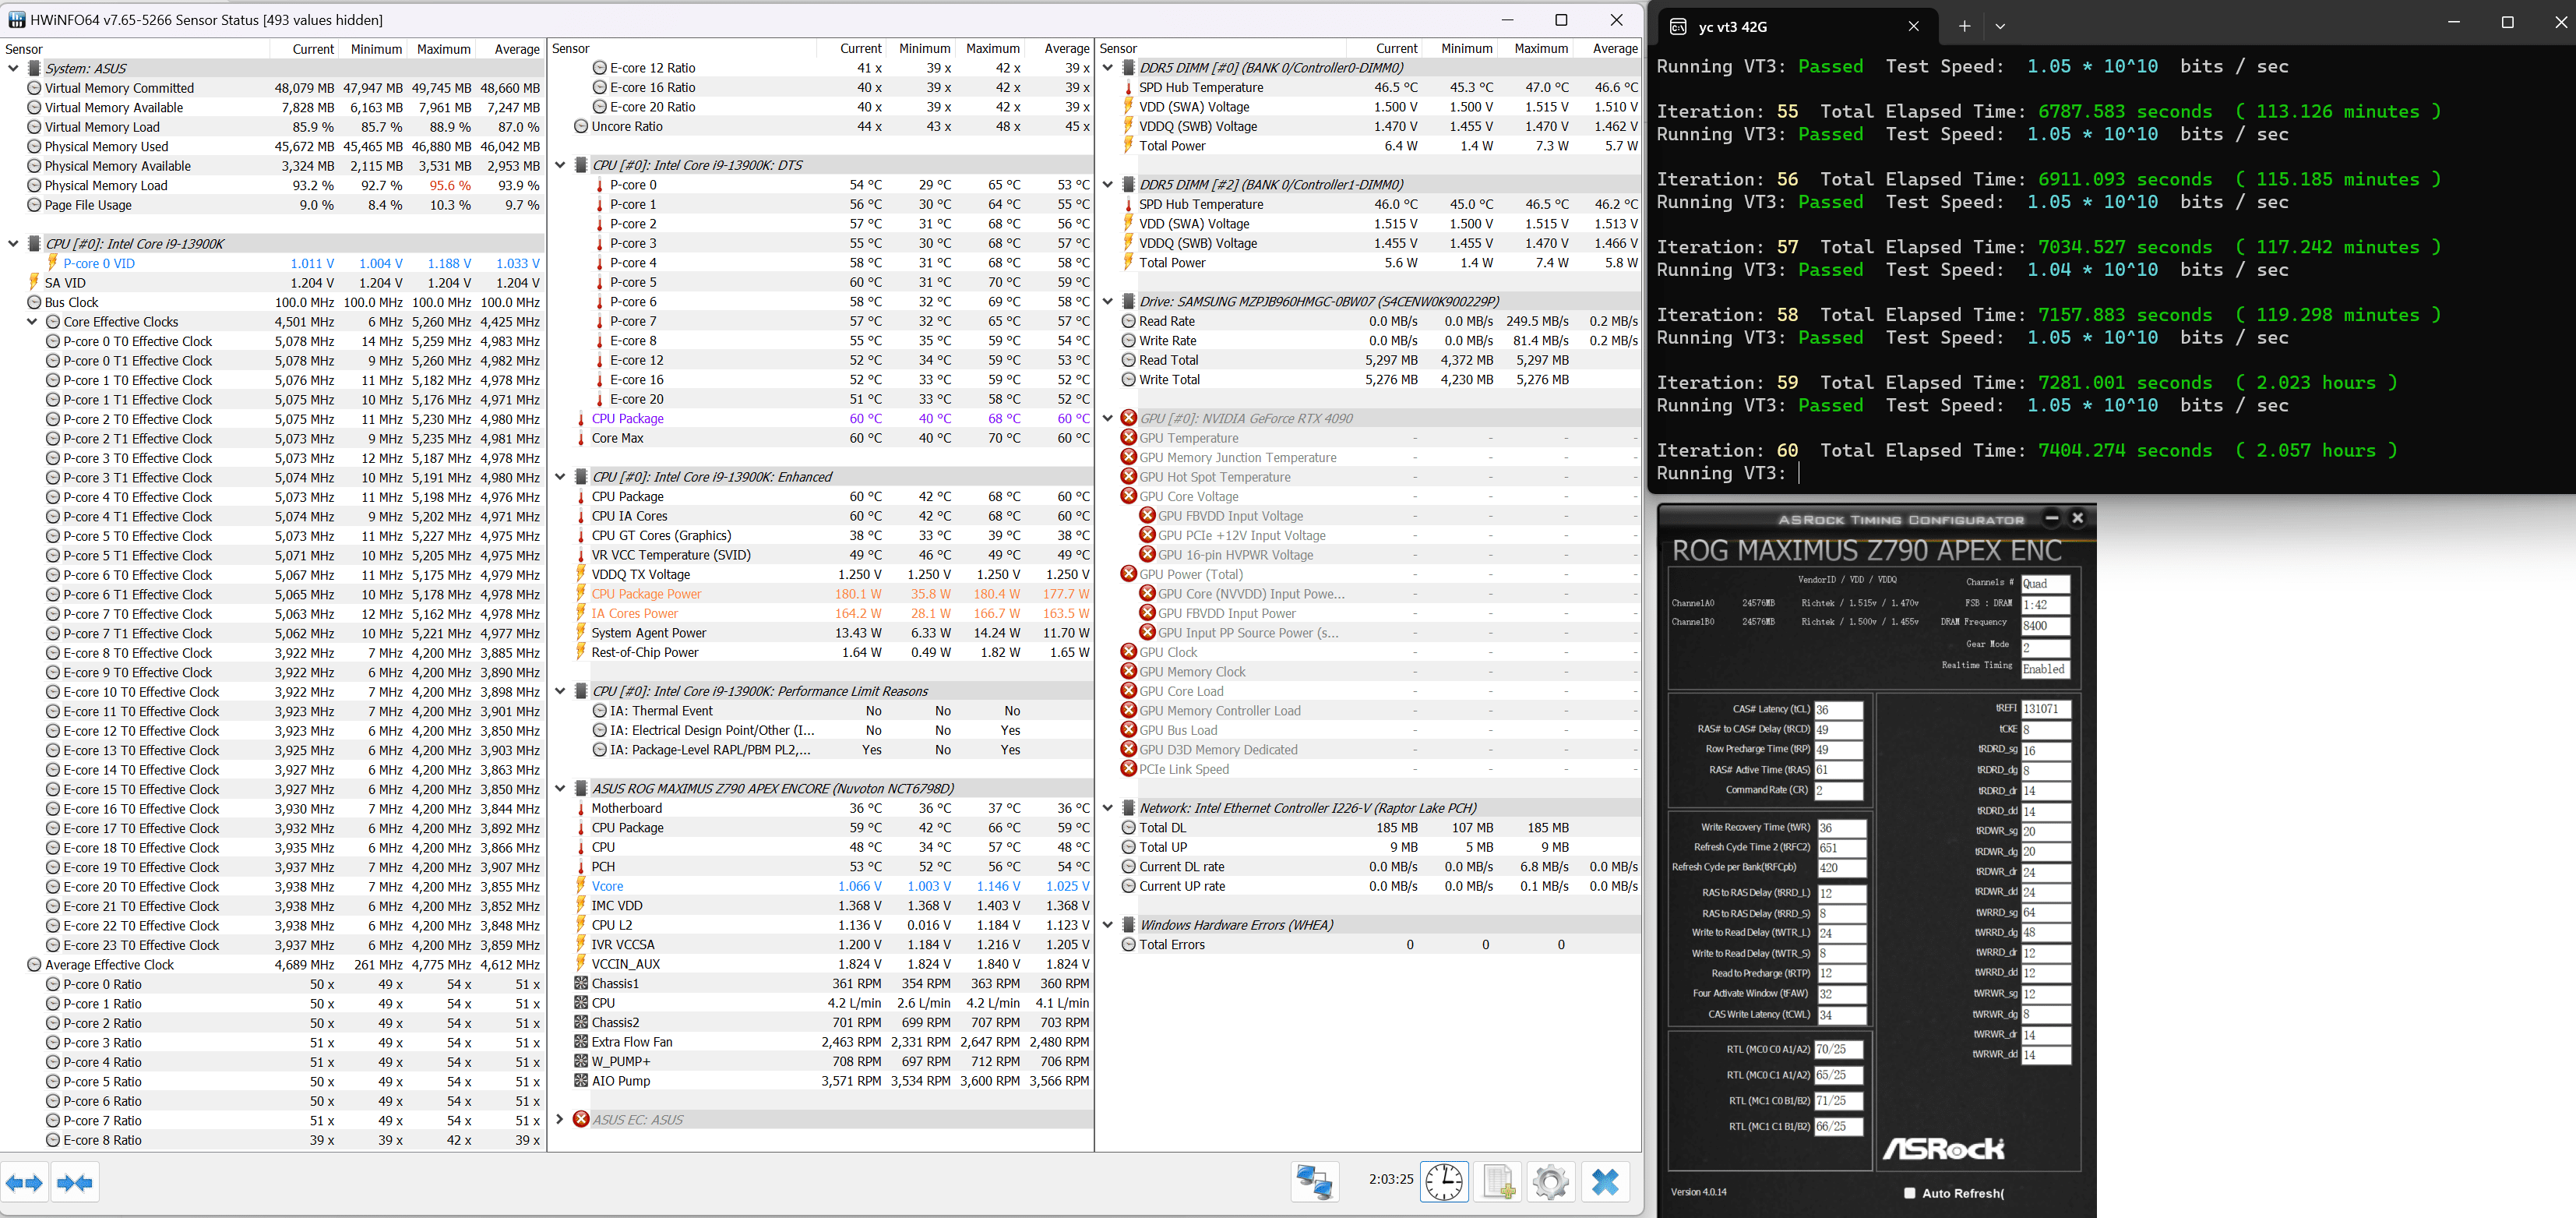2576x1218 pixels.
Task: Collapse the System: ASUS sensor group
Action: [13, 68]
